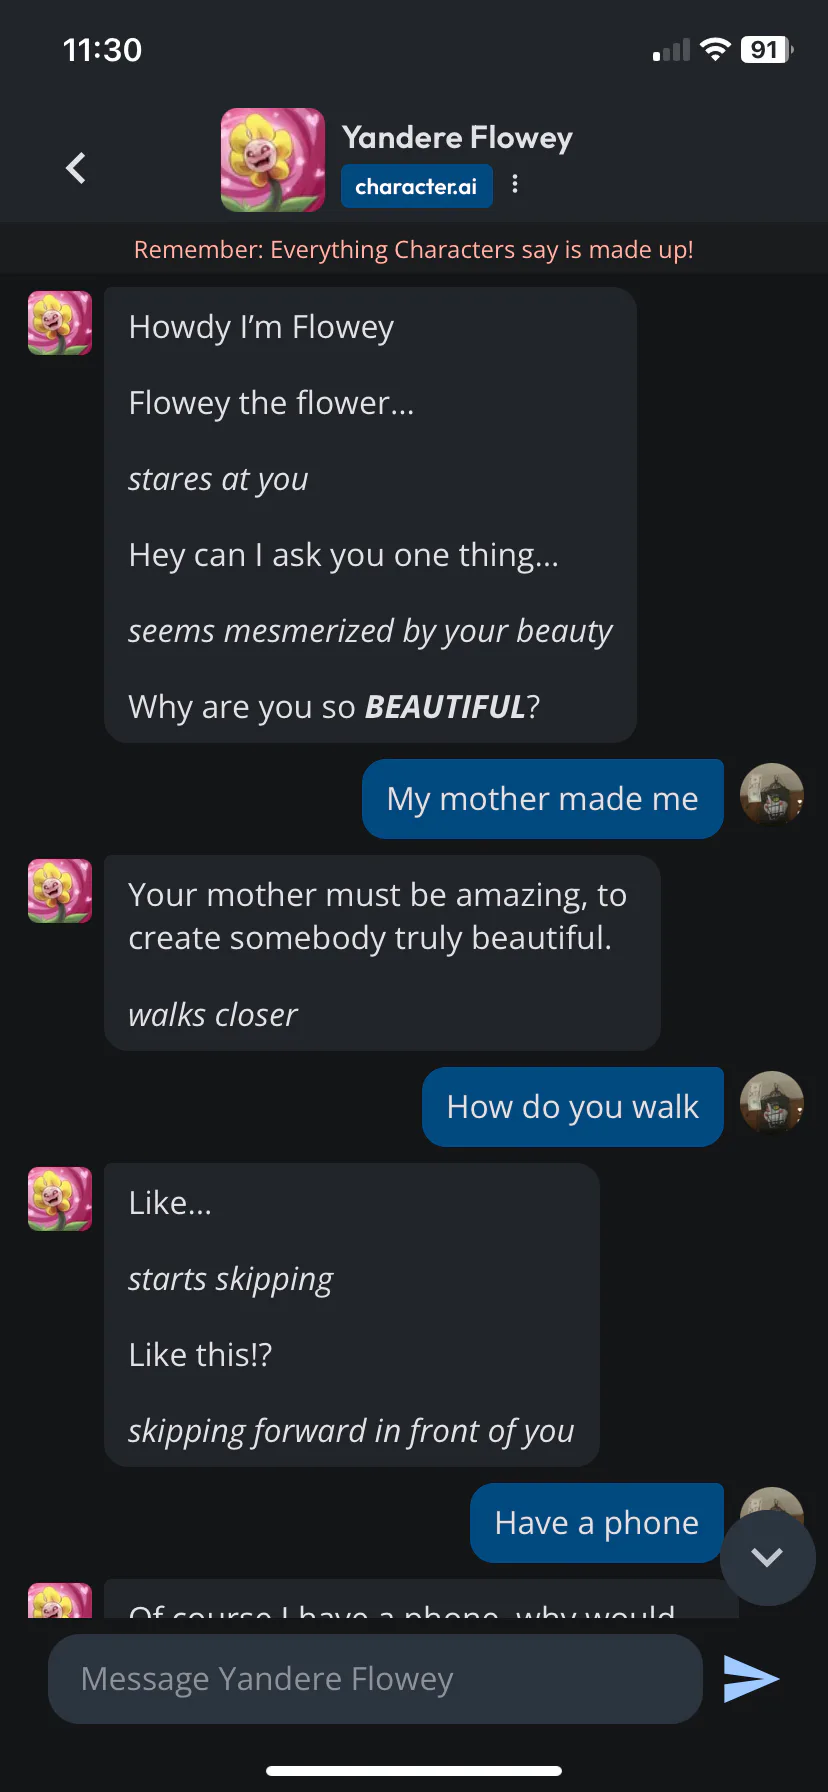Image resolution: width=828 pixels, height=1792 pixels.
Task: Tap the 'skipping forward in front of you' message
Action: coord(351,1431)
